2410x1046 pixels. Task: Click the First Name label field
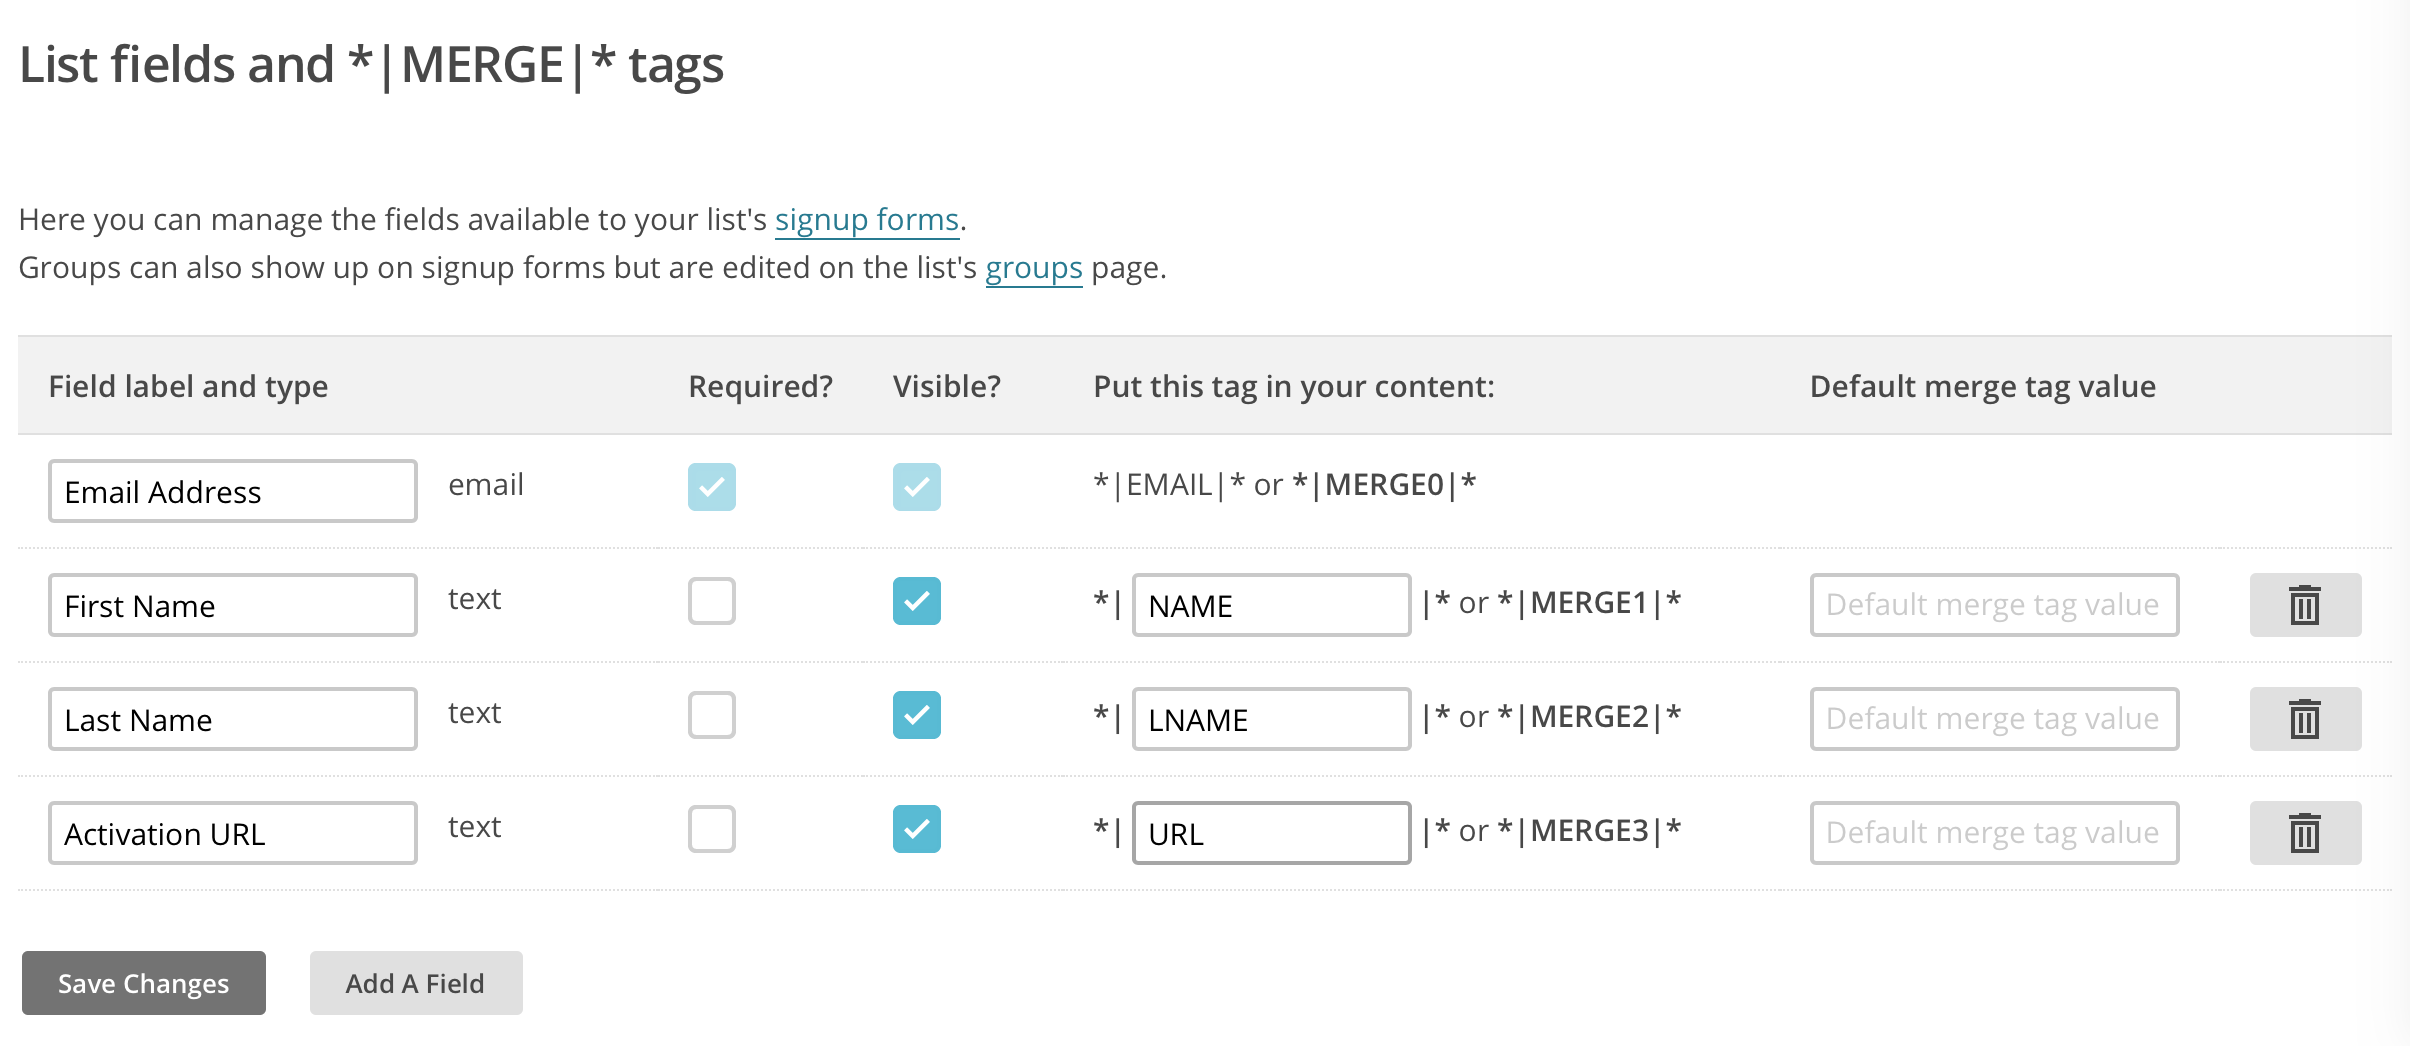pos(233,605)
